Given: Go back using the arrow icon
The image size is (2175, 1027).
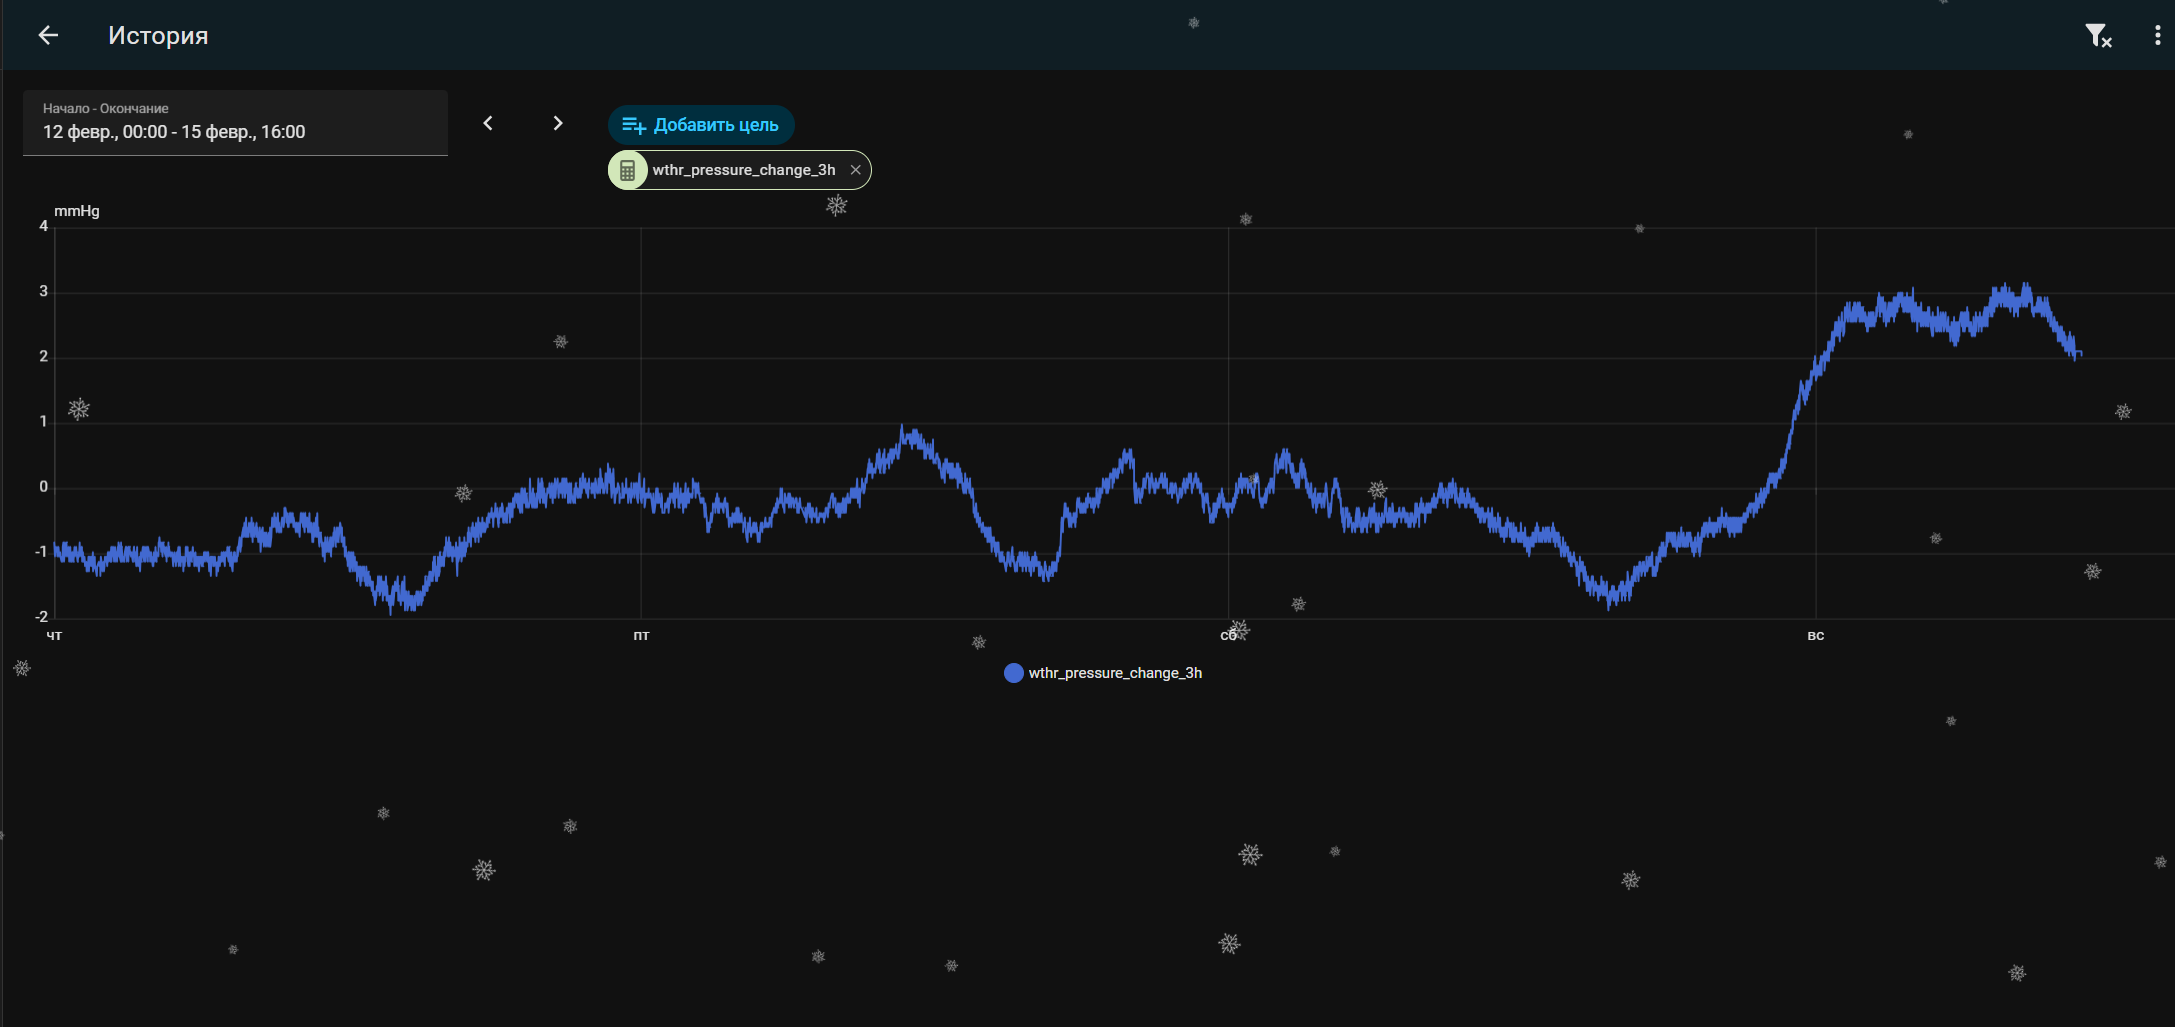Looking at the screenshot, I should 48,36.
